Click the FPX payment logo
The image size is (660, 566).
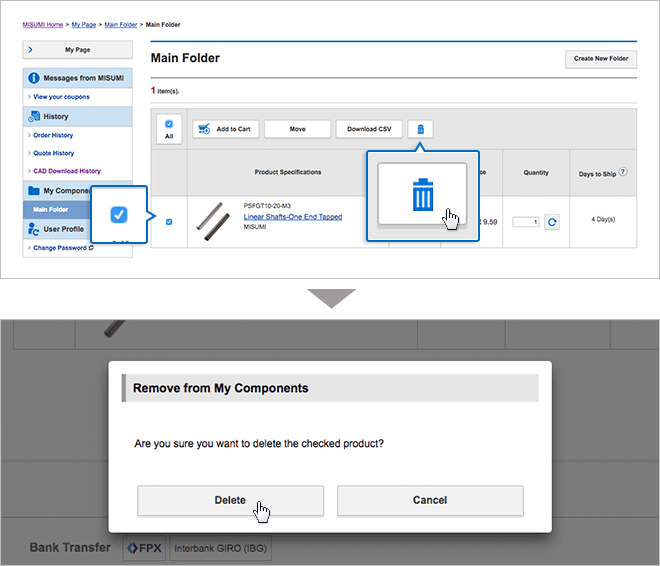tap(144, 548)
